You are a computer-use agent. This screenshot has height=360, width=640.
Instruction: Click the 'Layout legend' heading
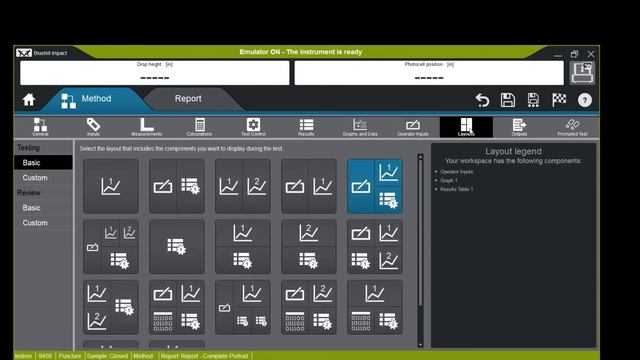[x=513, y=151]
